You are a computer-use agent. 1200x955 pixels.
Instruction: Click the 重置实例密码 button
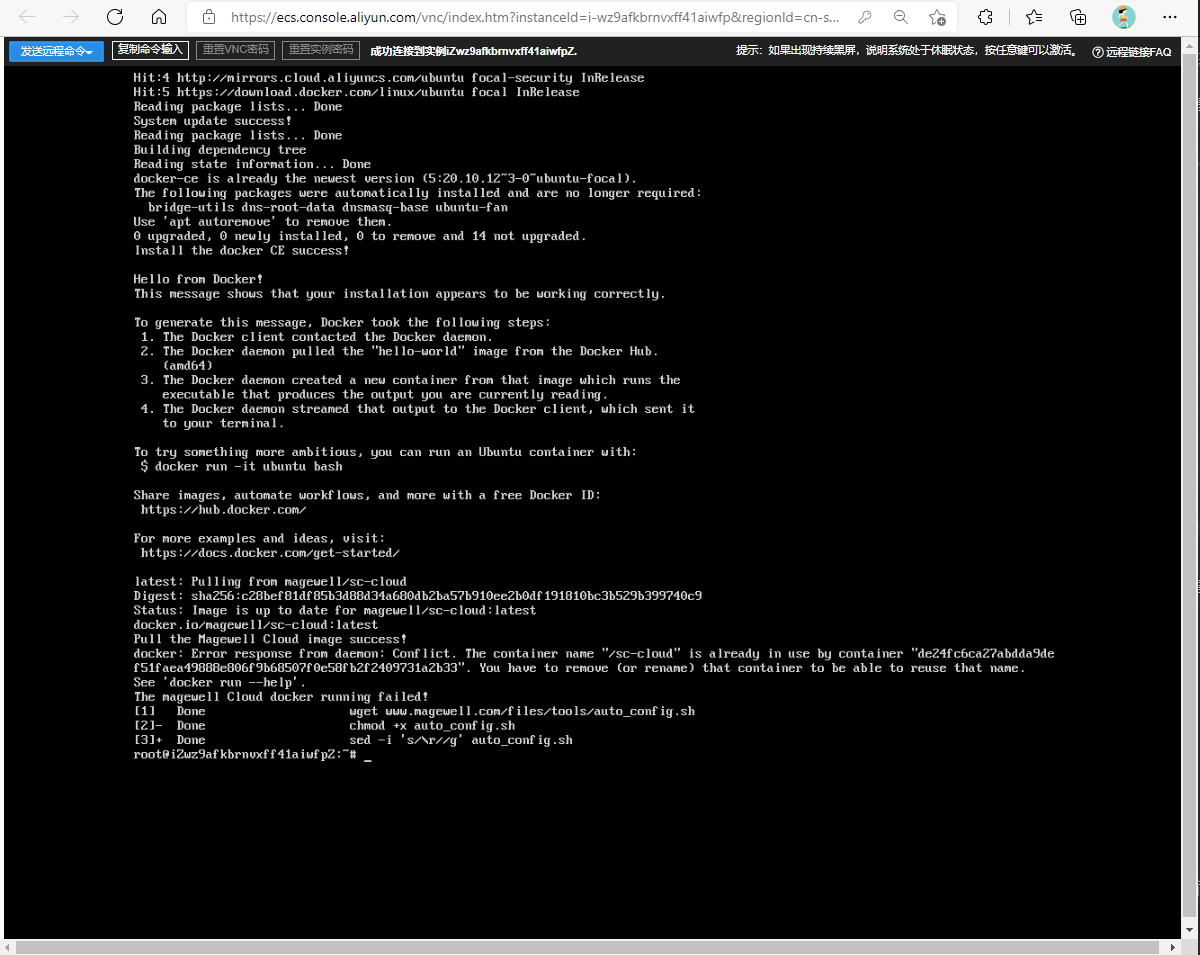click(319, 50)
